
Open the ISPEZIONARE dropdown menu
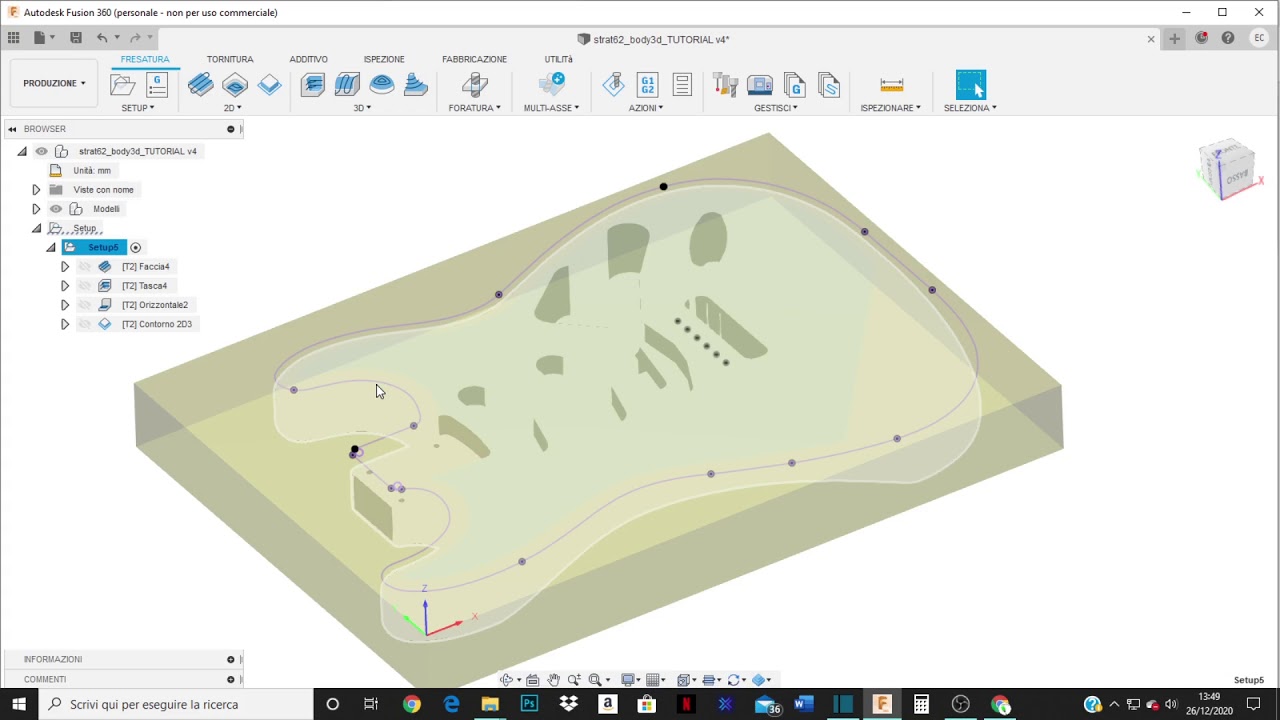pos(891,108)
